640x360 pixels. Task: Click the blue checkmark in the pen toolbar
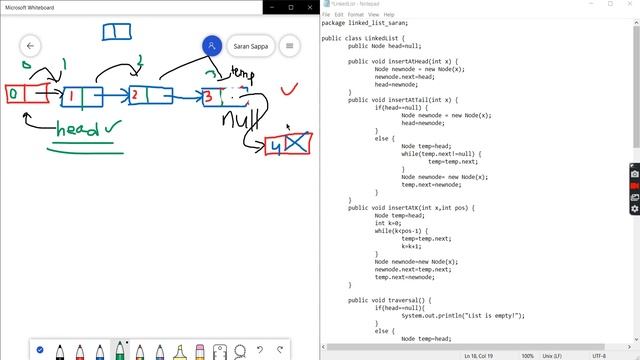point(40,350)
